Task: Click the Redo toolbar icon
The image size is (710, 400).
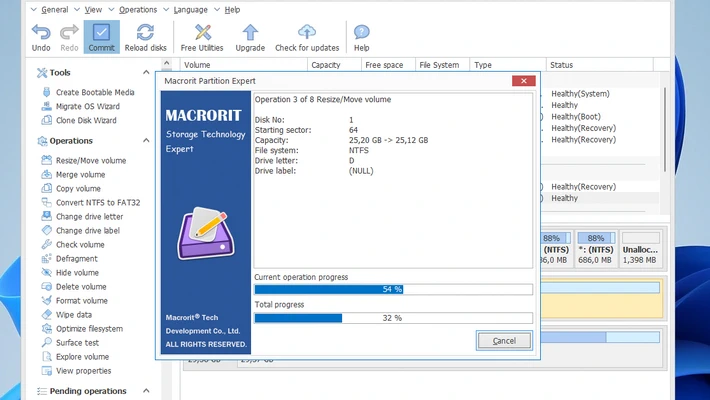Action: point(69,33)
